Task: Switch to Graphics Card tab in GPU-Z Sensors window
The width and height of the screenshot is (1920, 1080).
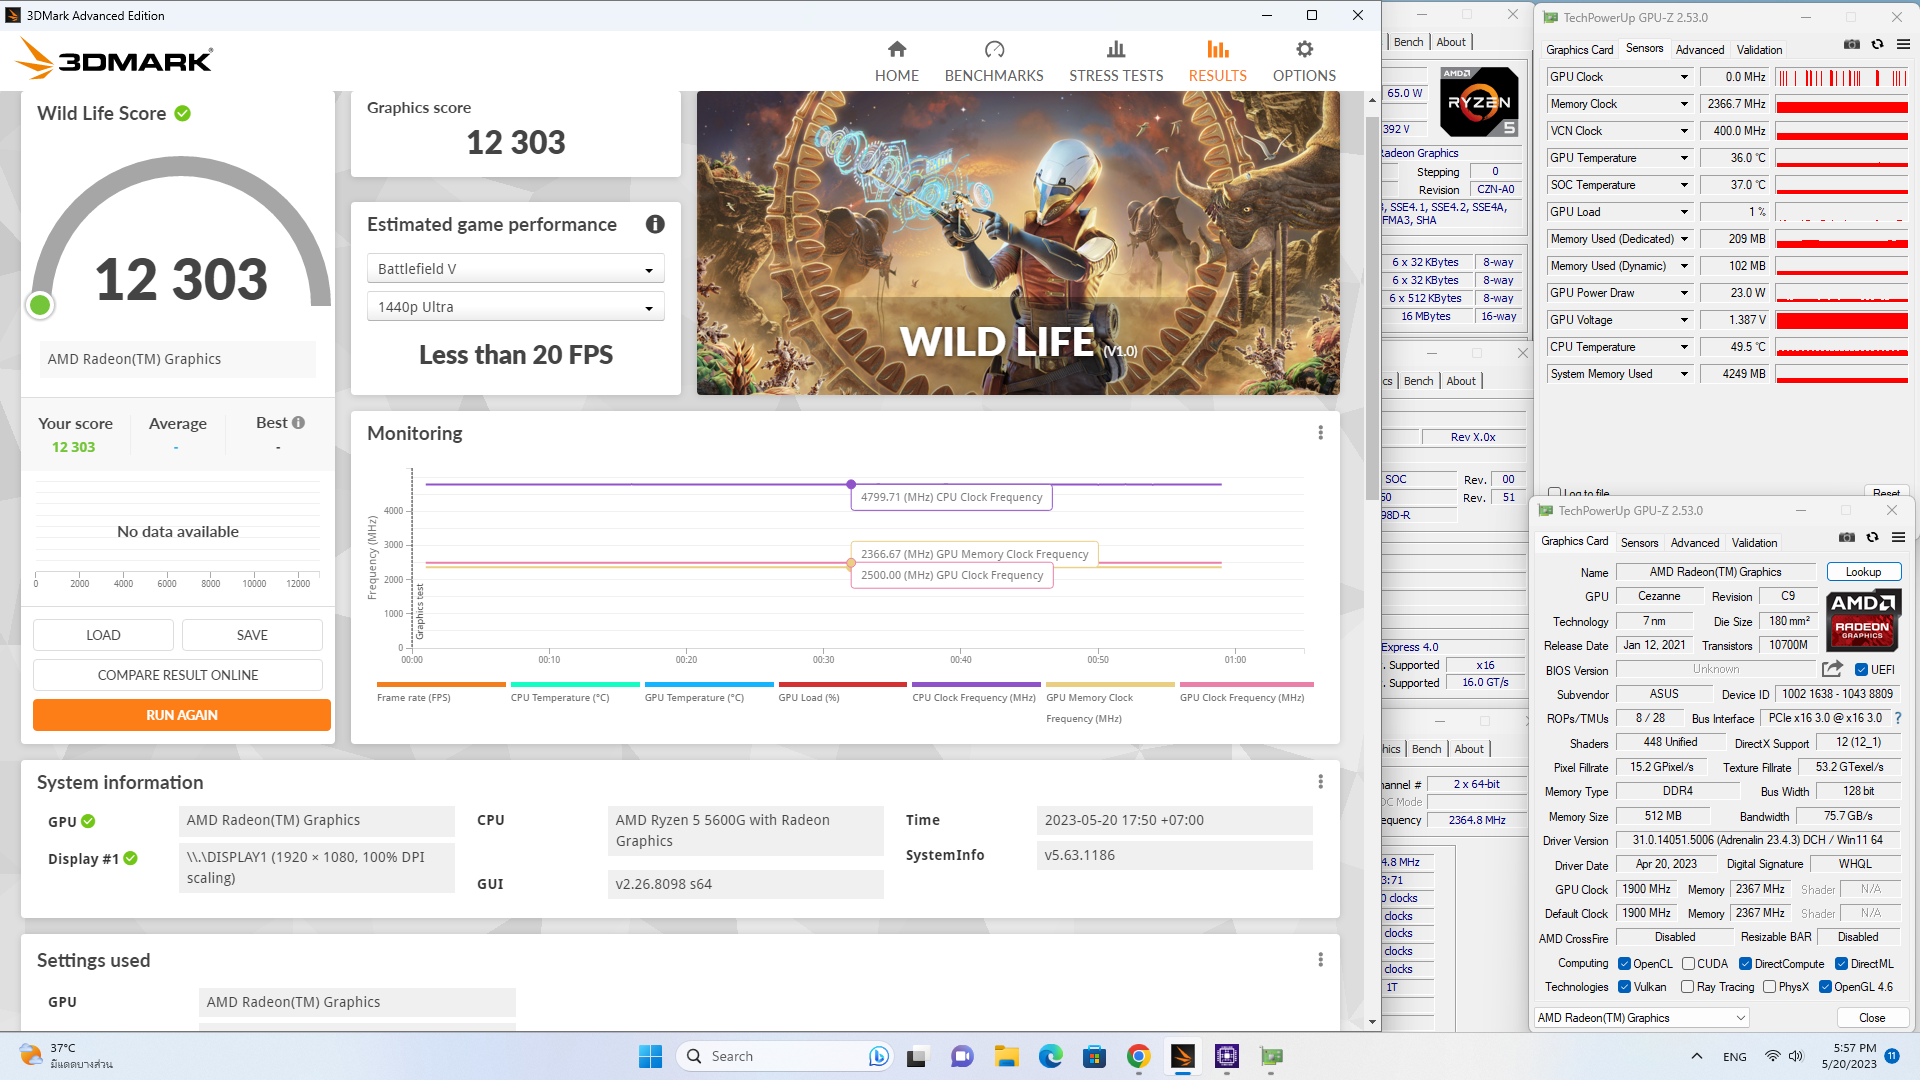Action: pos(1579,49)
